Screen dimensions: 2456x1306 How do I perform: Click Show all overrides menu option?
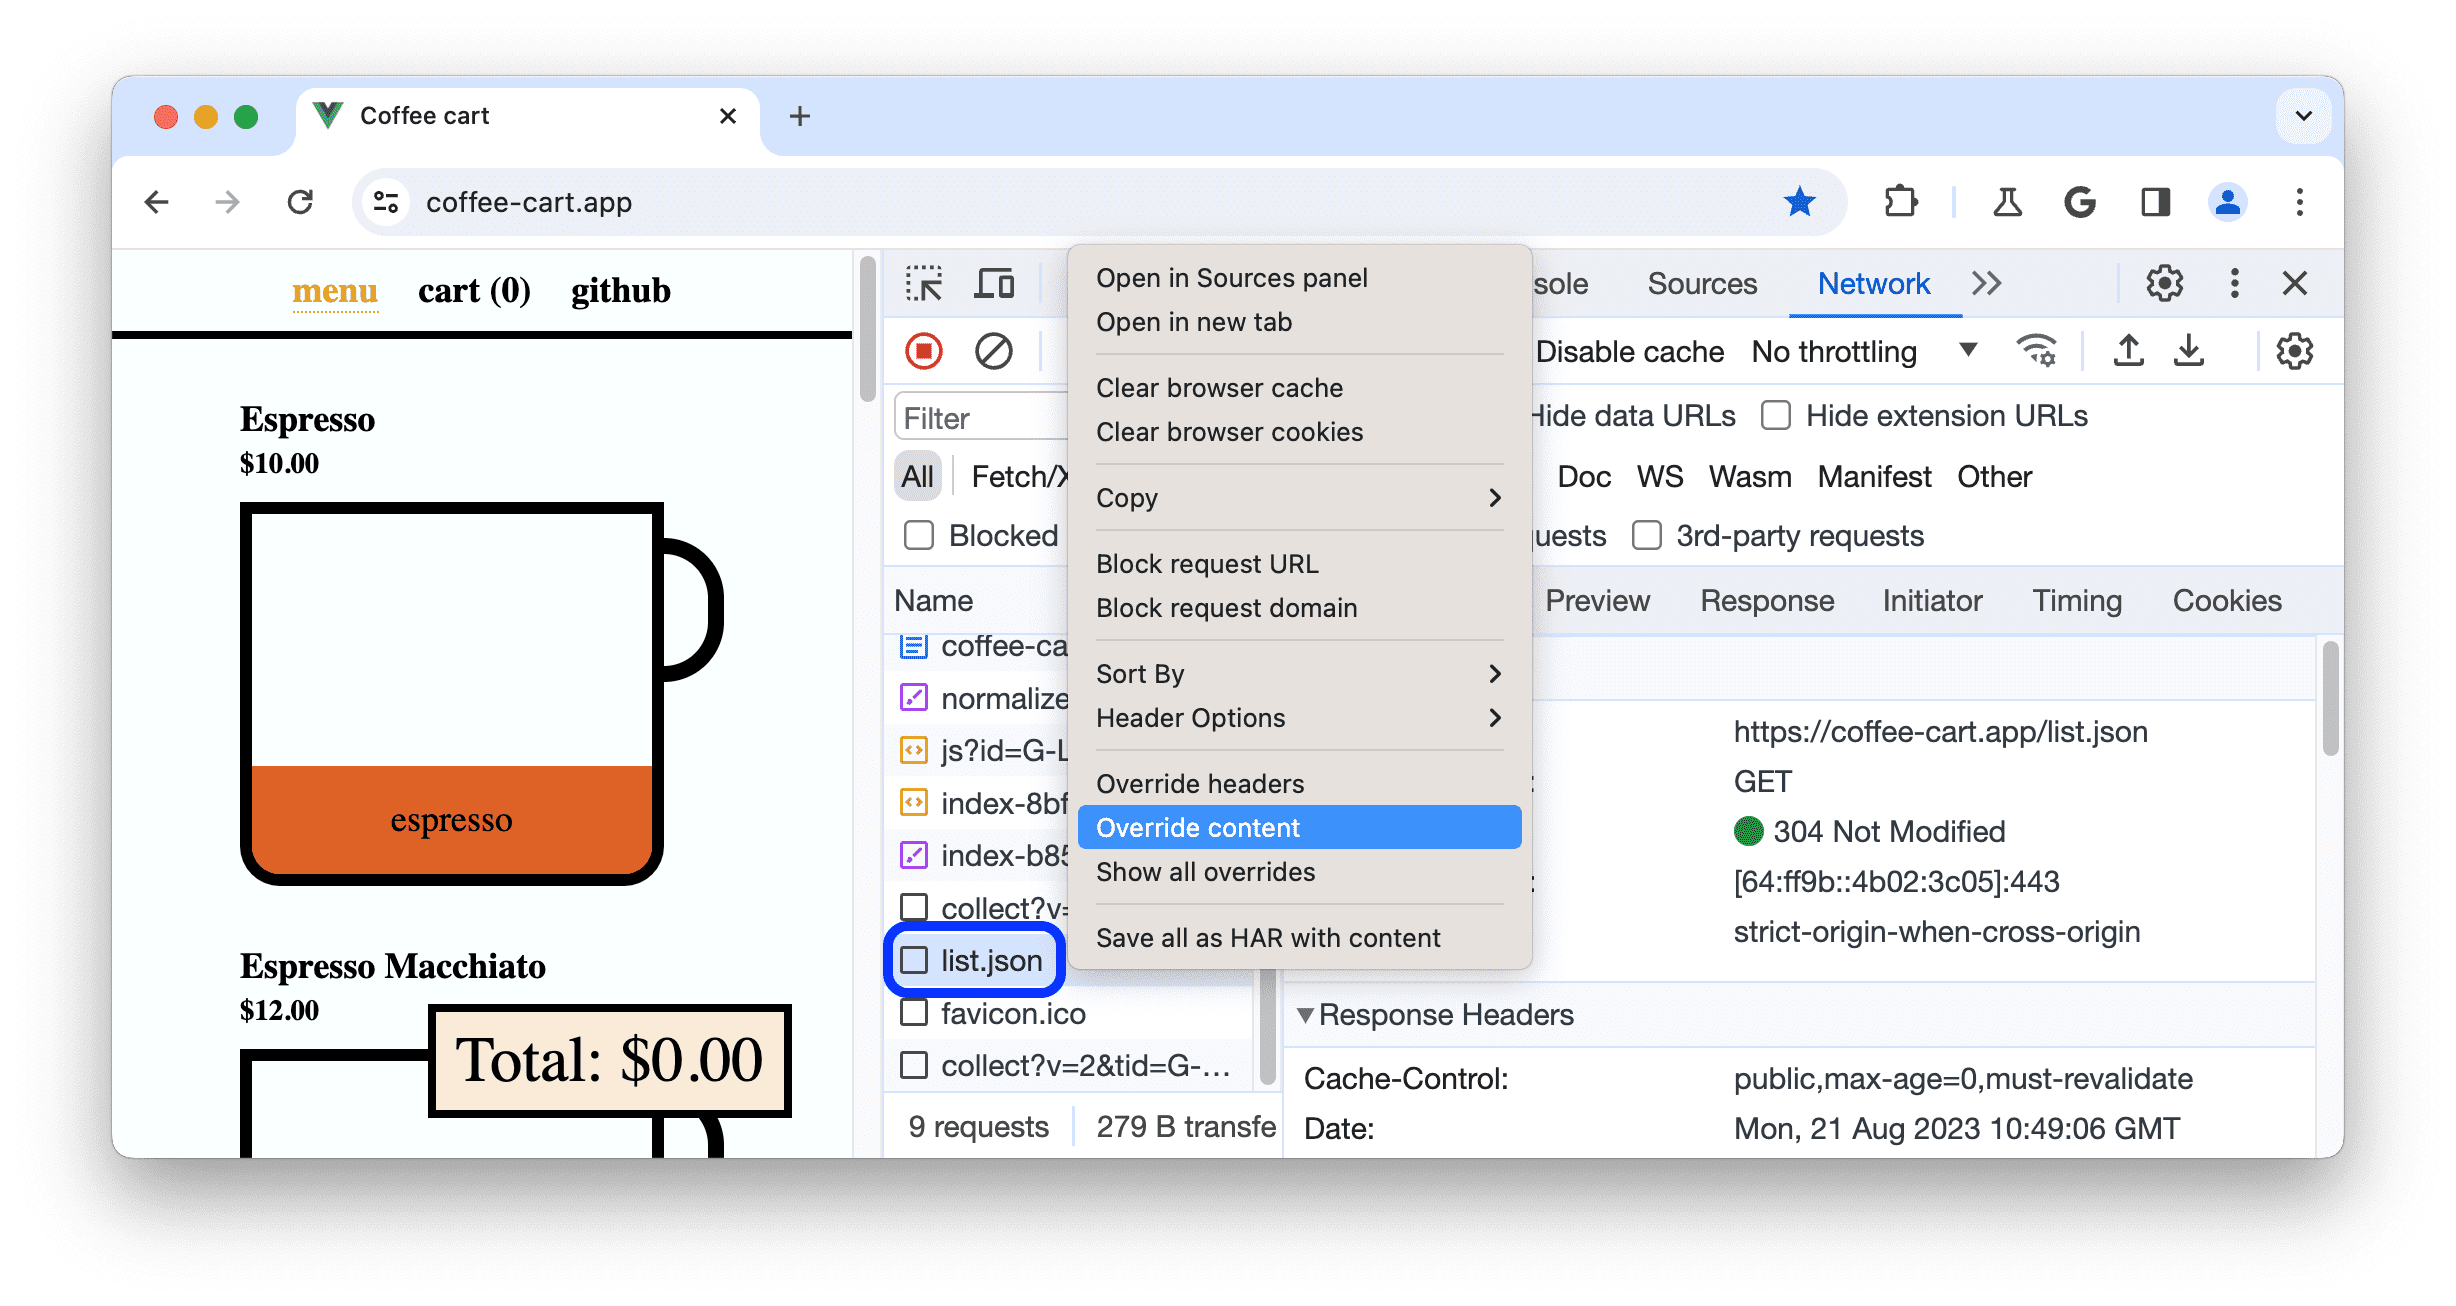click(1205, 872)
